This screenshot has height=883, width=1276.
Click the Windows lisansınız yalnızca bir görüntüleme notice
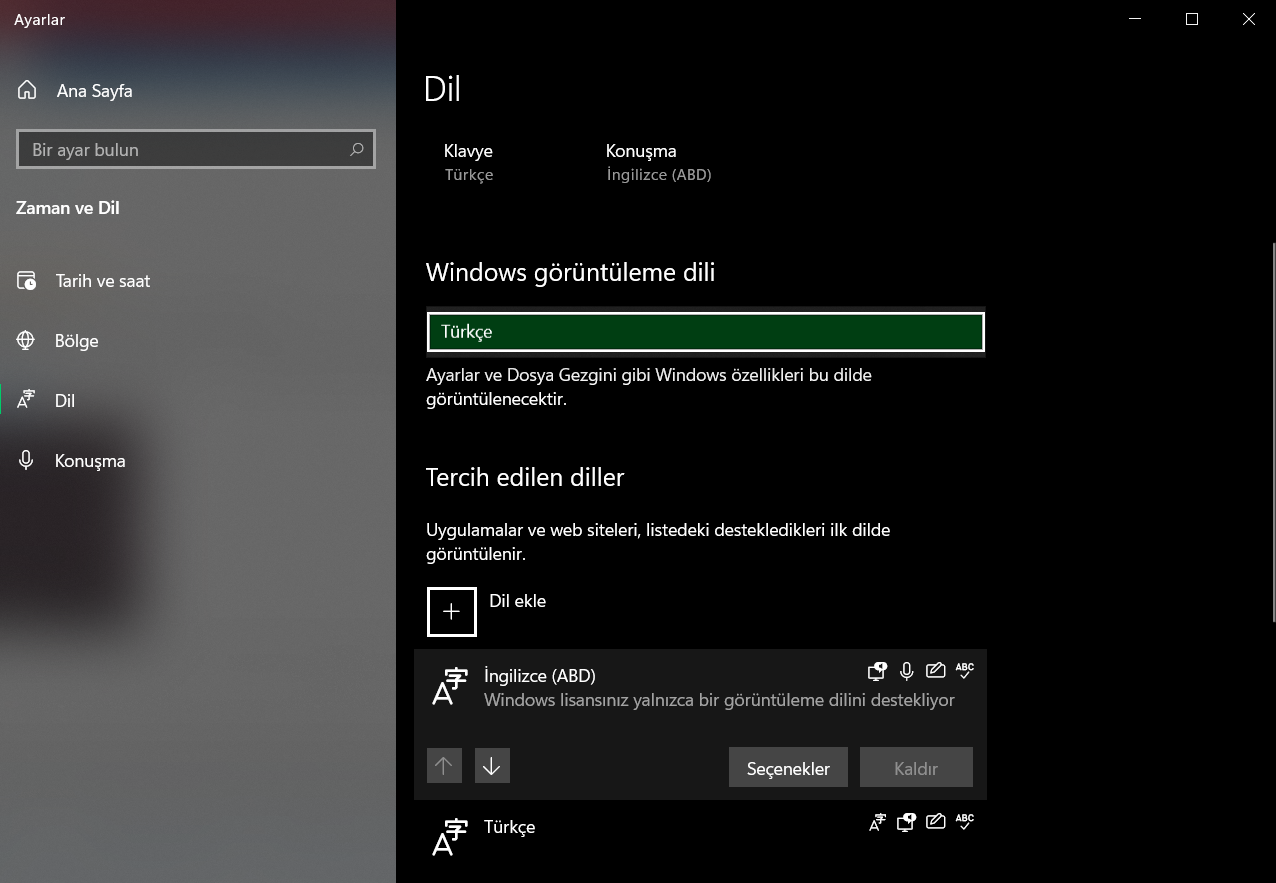719,700
